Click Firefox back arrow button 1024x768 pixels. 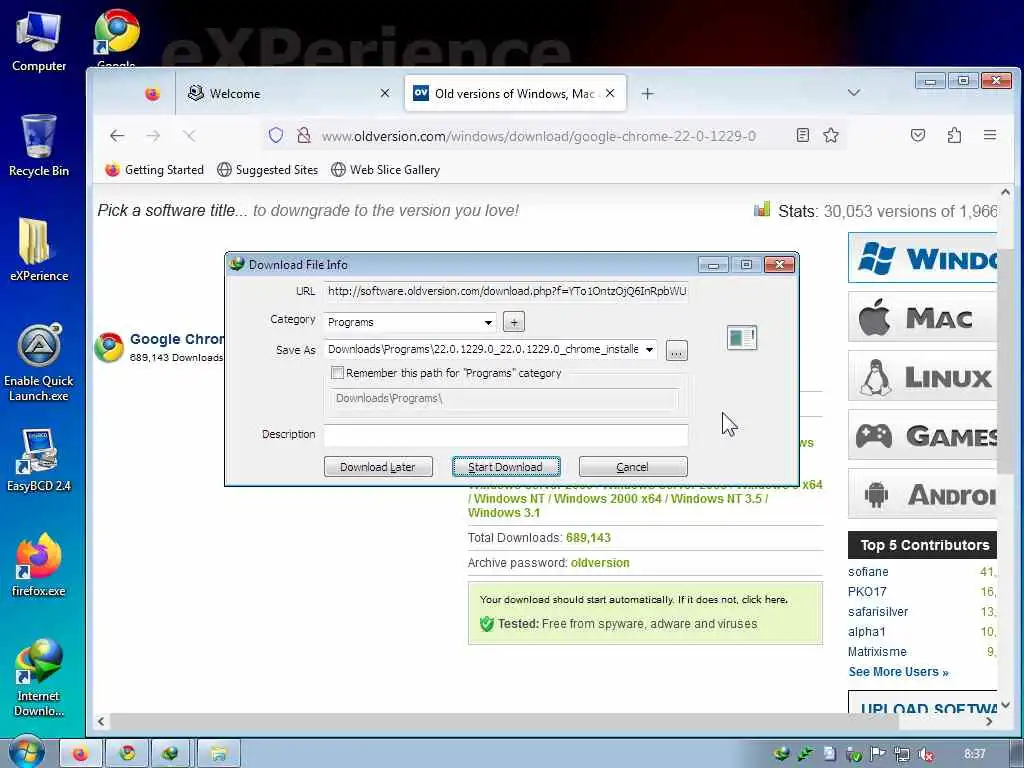tap(117, 136)
